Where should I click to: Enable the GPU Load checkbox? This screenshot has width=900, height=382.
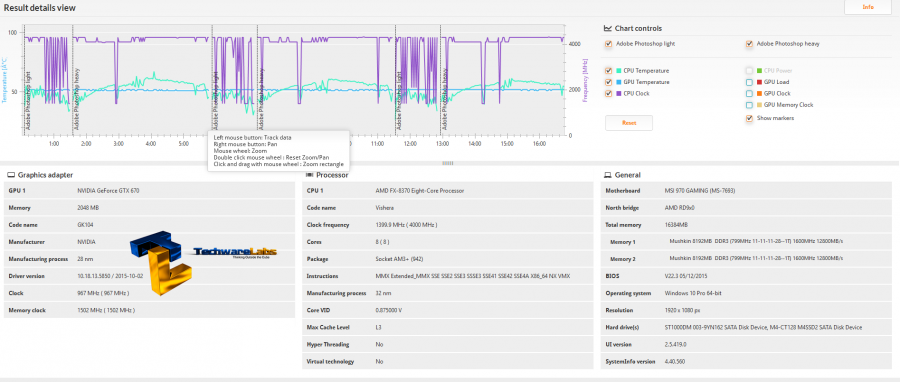749,82
